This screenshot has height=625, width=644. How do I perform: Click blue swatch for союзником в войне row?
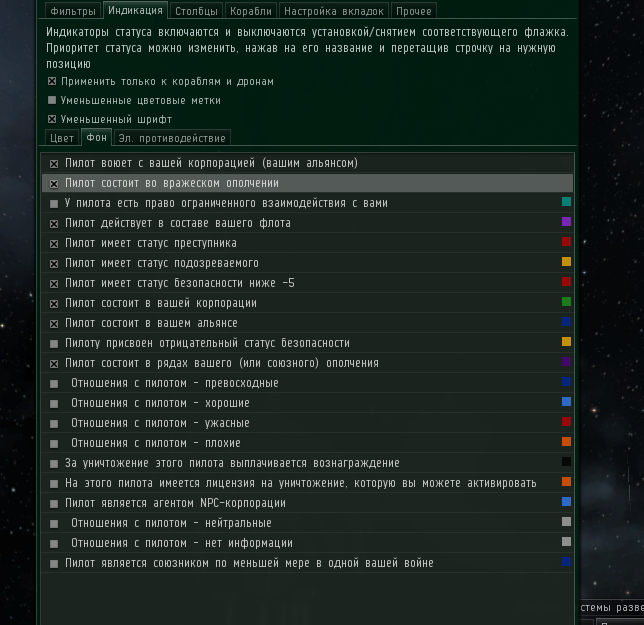[x=566, y=561]
